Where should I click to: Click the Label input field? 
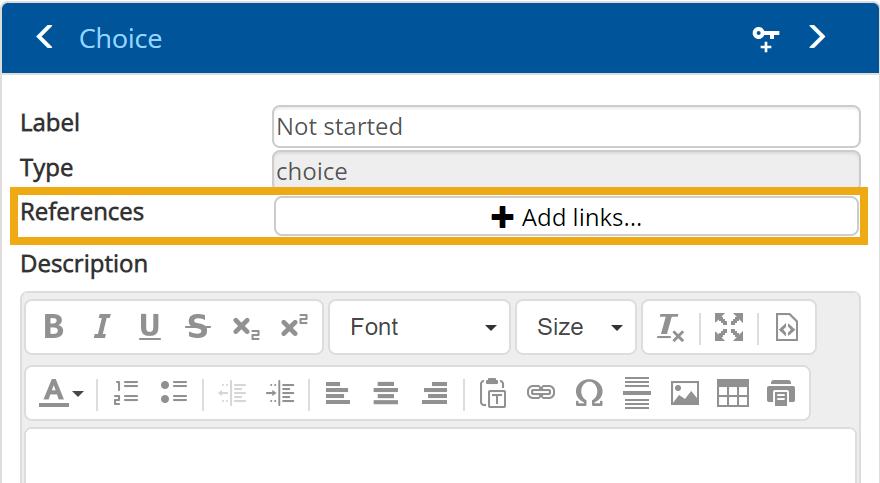pyautogui.click(x=566, y=127)
